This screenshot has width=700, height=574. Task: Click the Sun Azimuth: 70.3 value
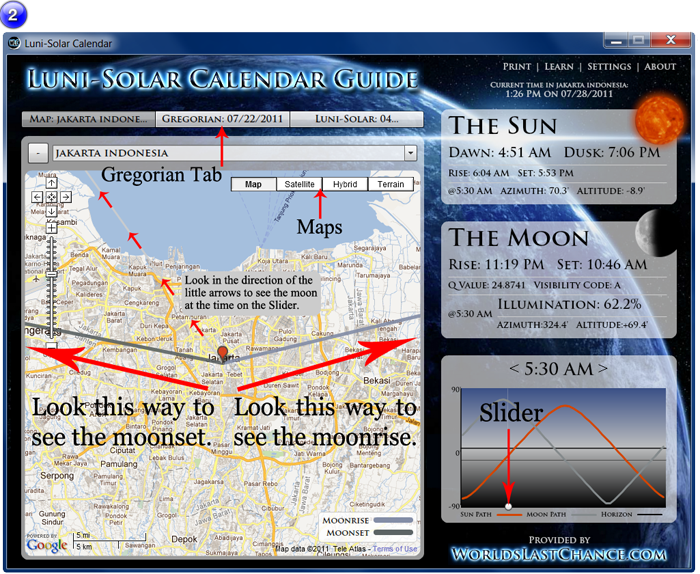[x=534, y=191]
